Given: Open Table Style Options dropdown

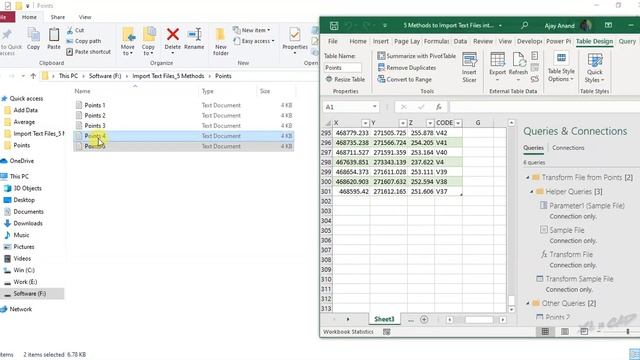Looking at the screenshot, I should click(561, 67).
